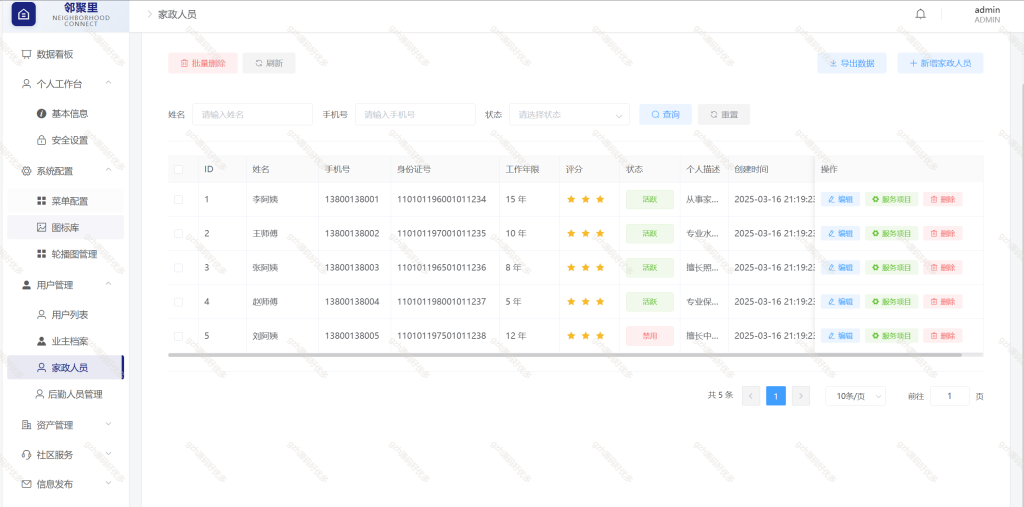
Task: Check the row for 刘阿姨
Action: (178, 336)
